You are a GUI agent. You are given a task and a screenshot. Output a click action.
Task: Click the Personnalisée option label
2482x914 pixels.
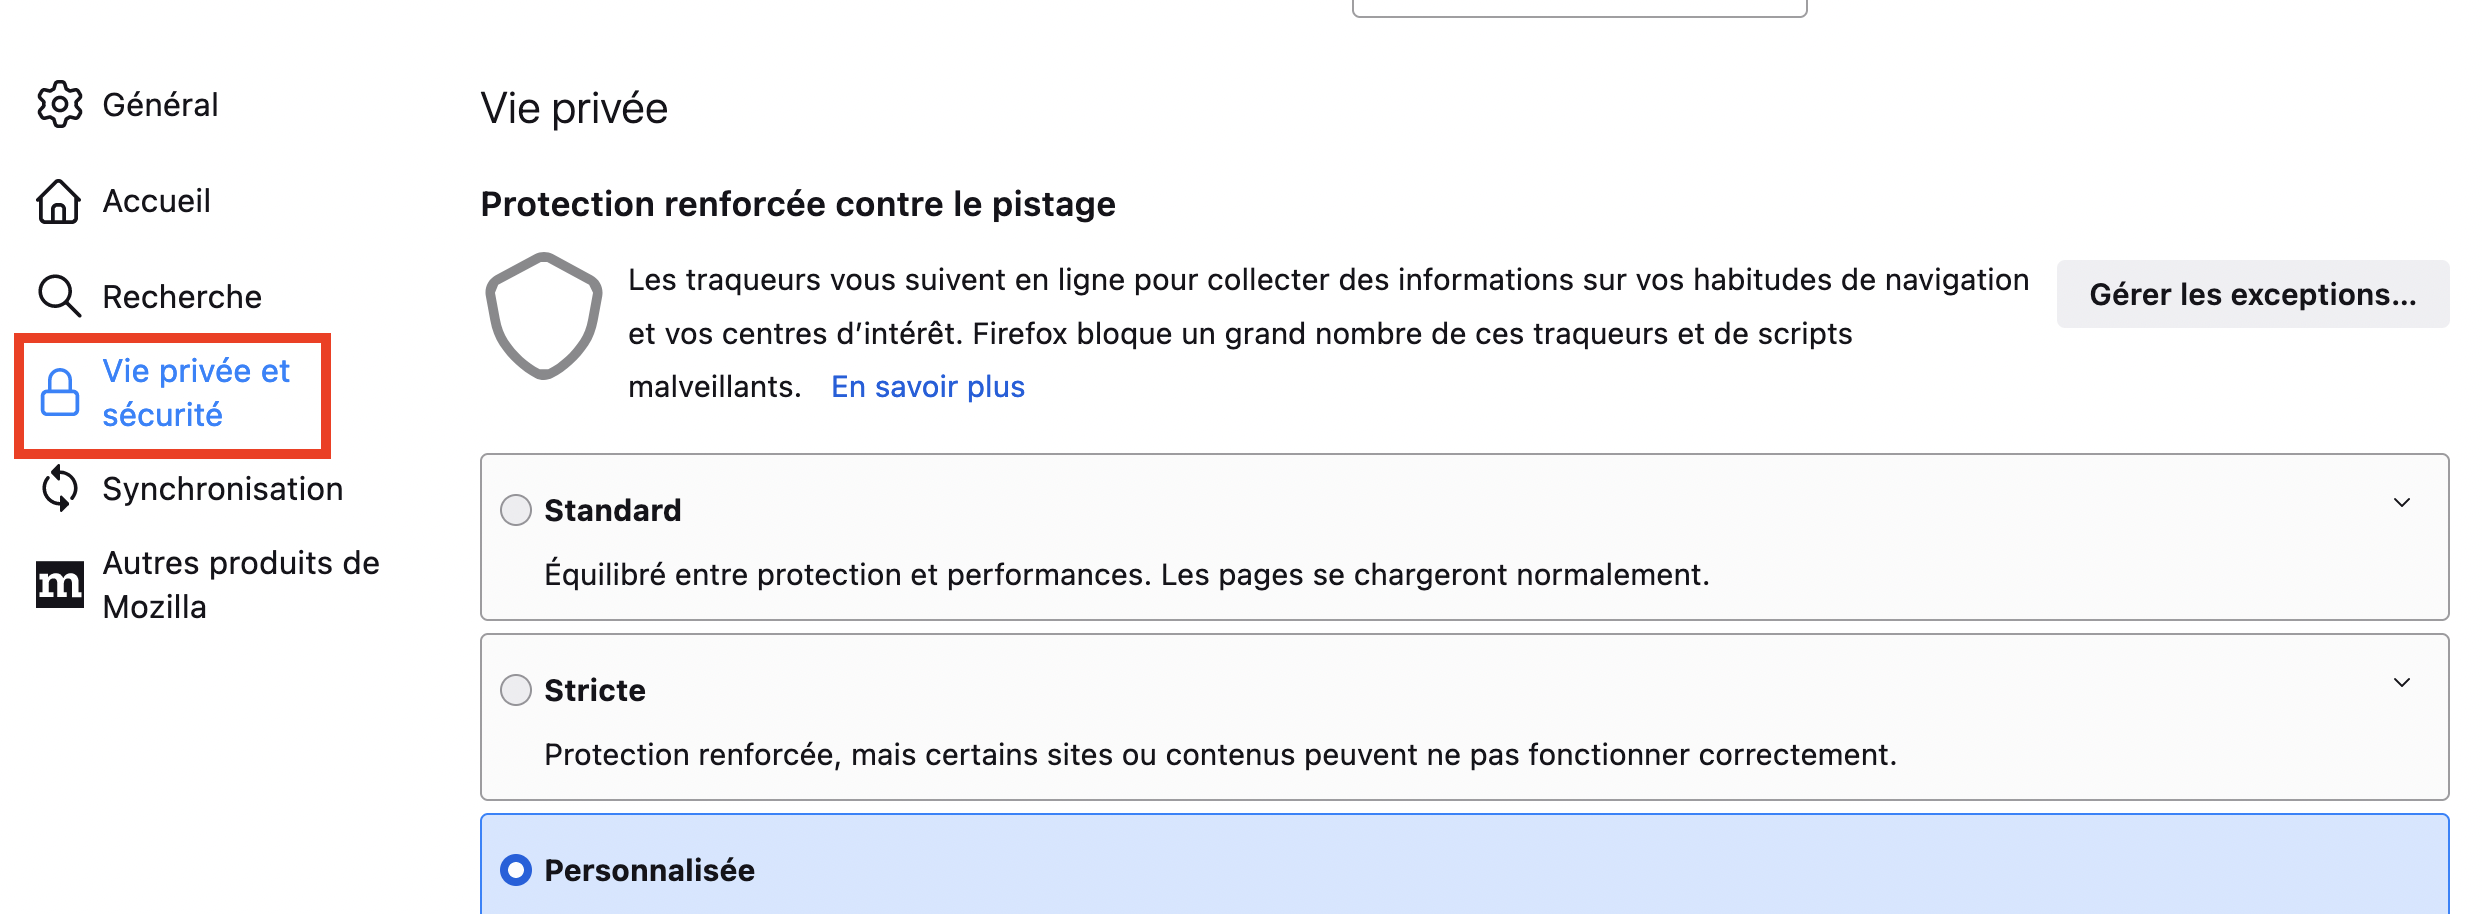coord(650,870)
